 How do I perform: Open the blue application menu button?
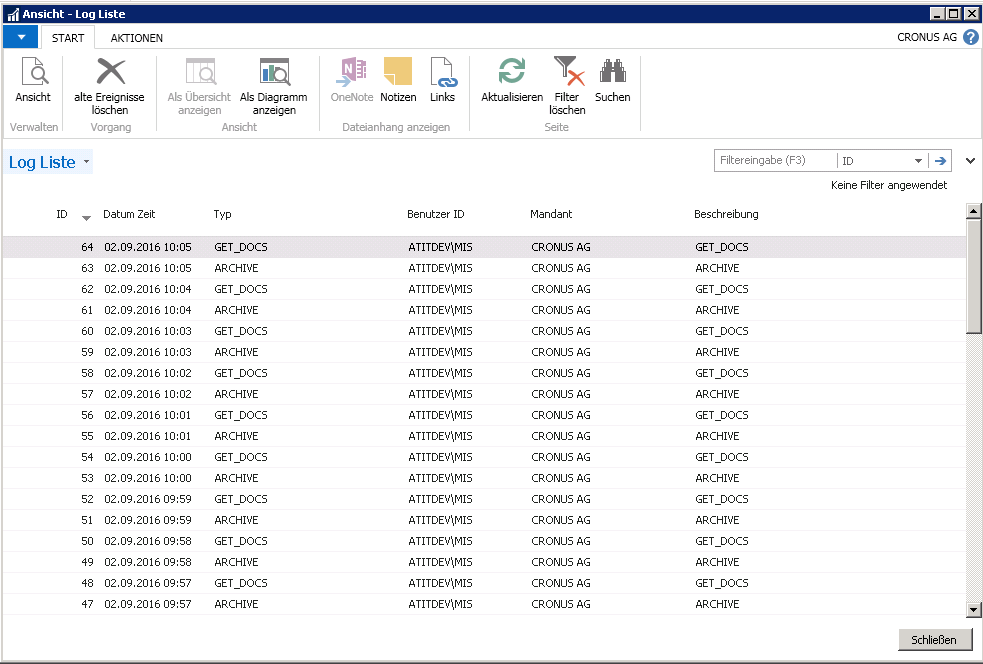pos(20,36)
